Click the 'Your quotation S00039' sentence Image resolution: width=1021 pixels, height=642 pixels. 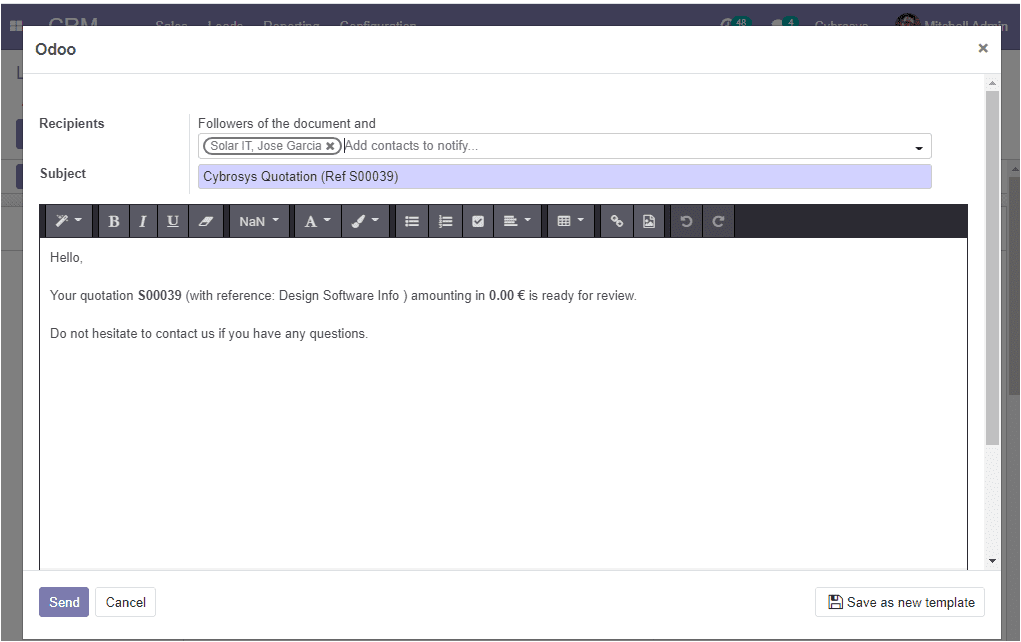click(x=343, y=296)
